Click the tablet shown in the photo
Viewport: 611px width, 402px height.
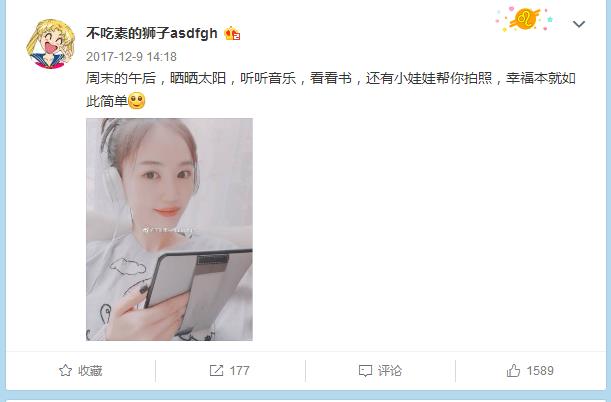tap(199, 290)
